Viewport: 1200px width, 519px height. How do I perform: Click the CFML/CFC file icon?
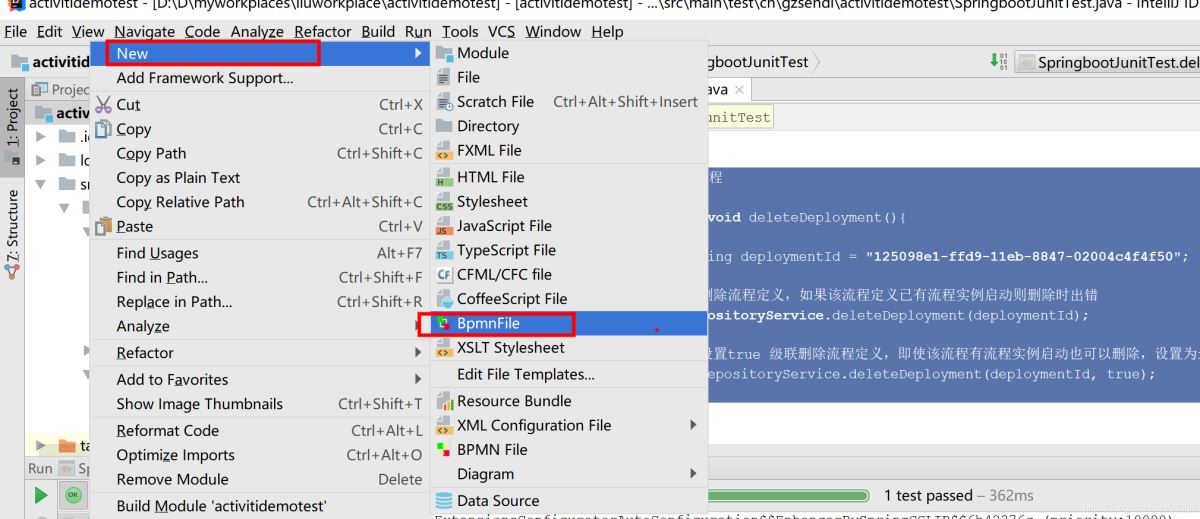[x=444, y=275]
